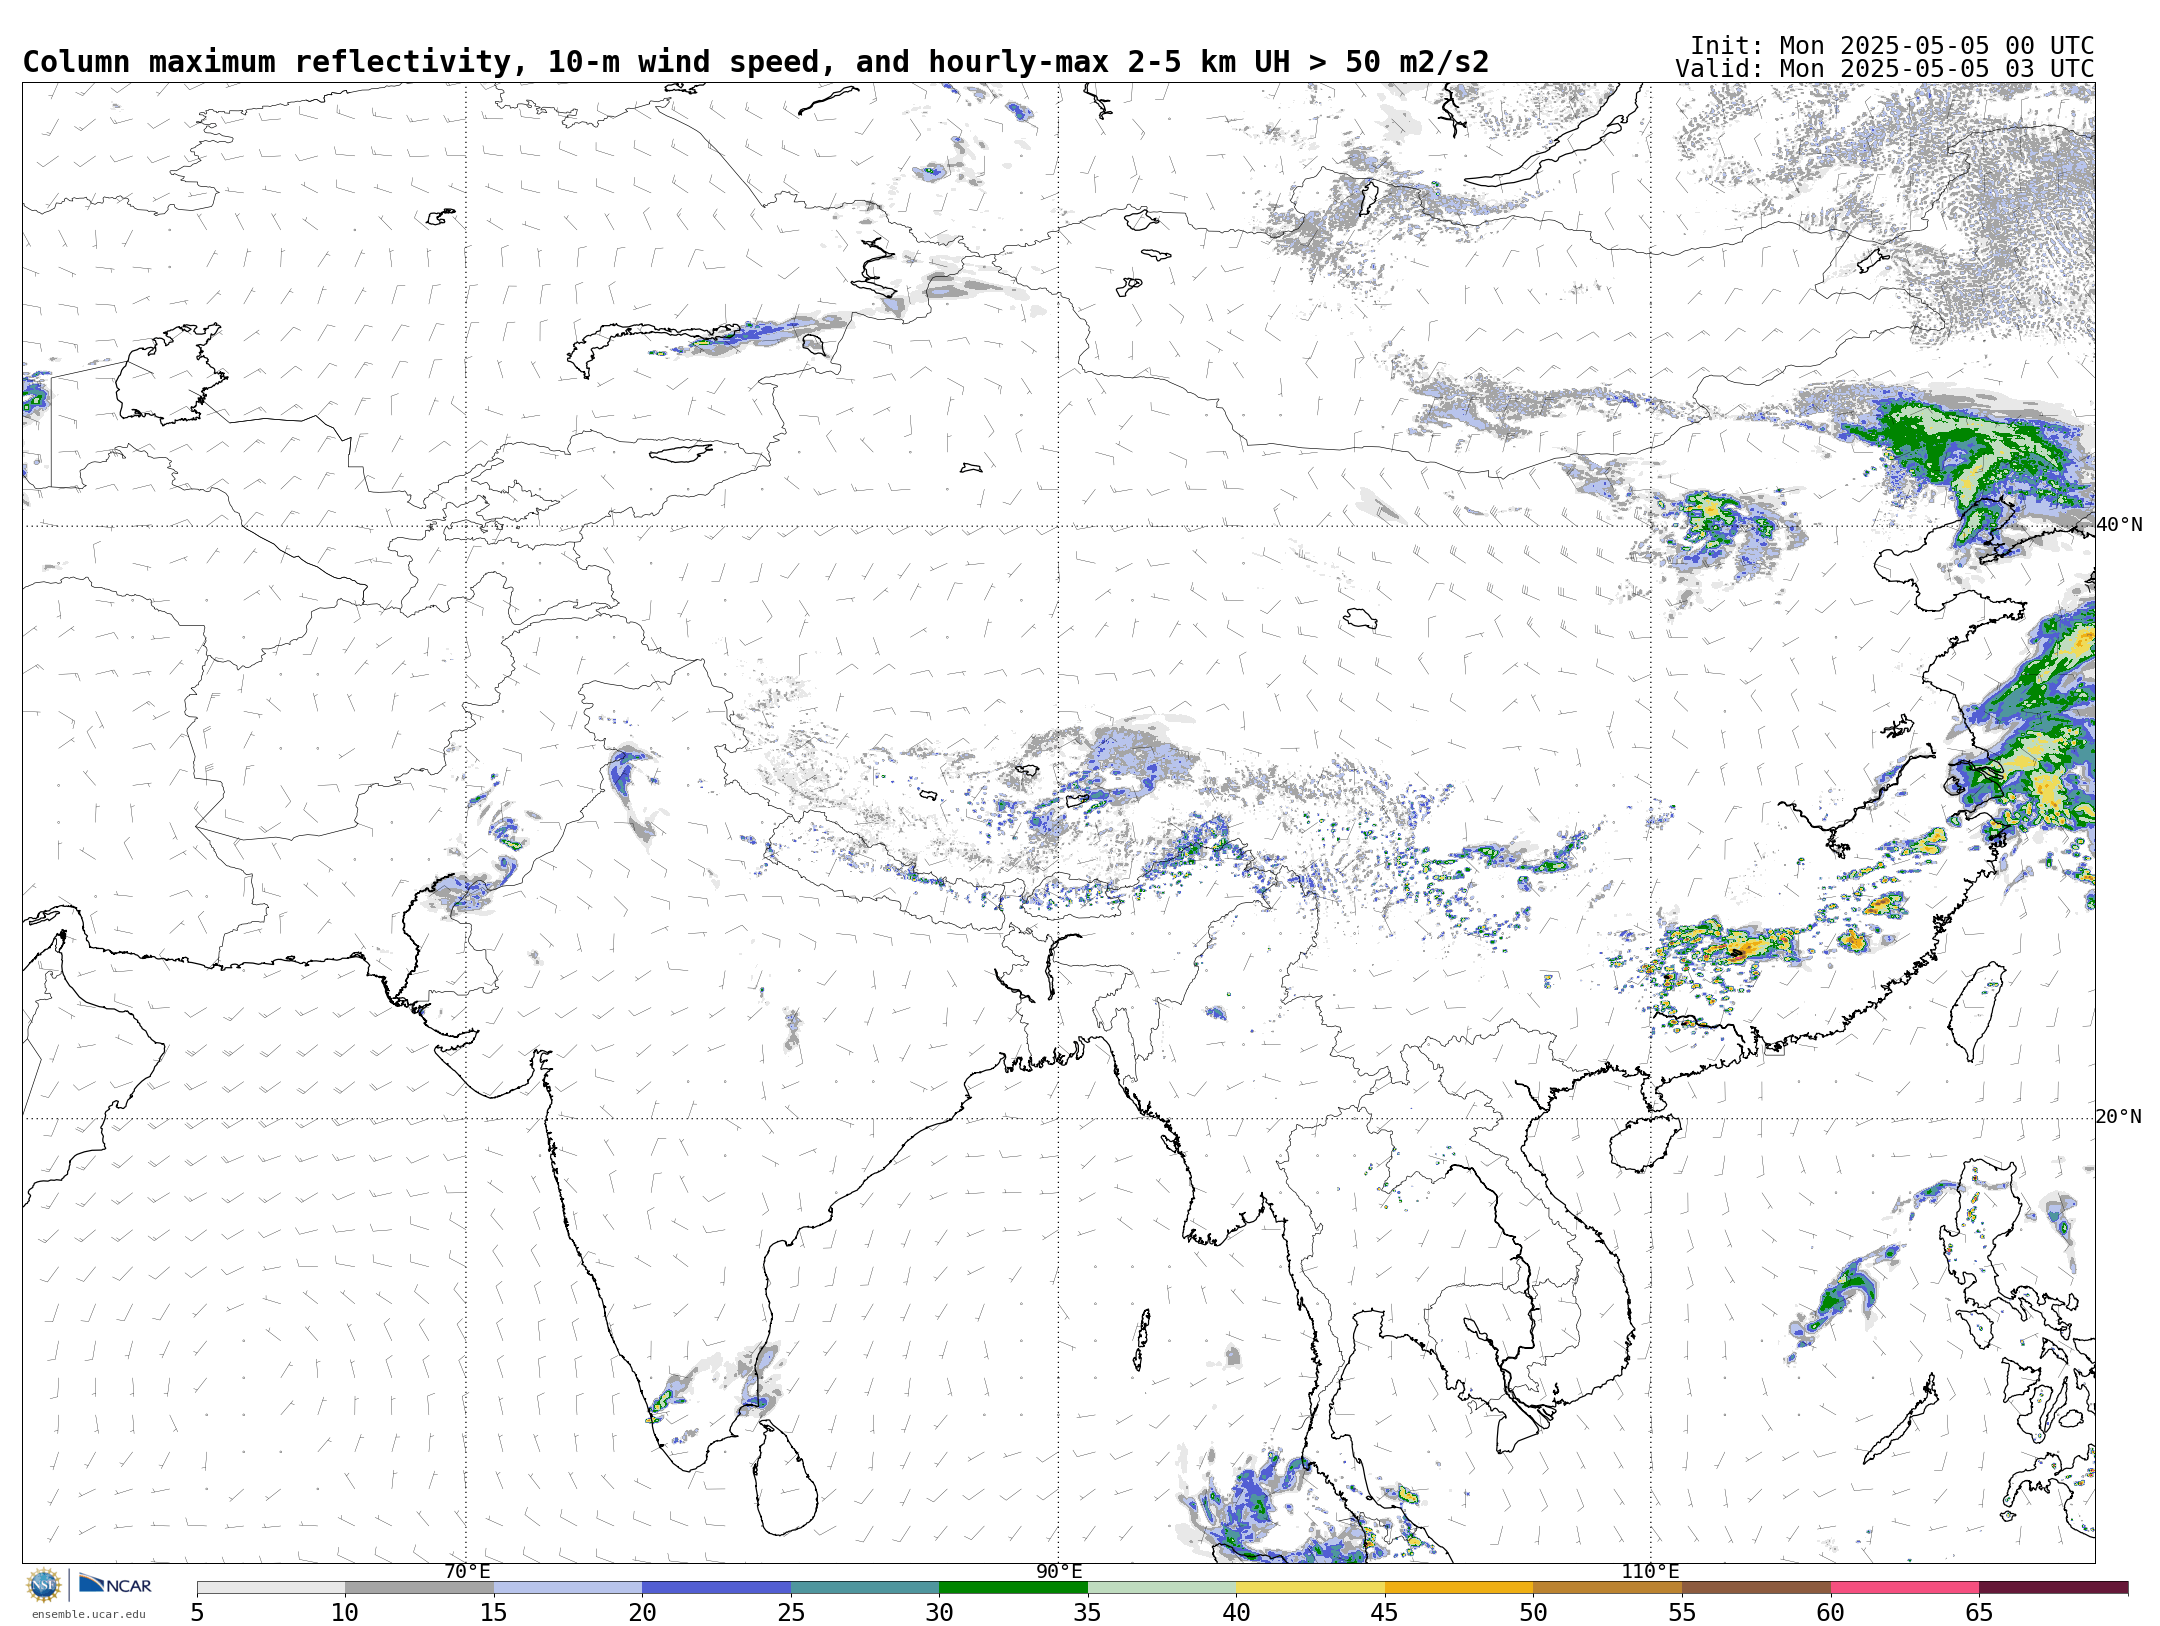Viewport: 2160px width, 1626px height.
Task: Click the 'Init: Mon 2025-05-05 00 UTC' text
Action: [x=1892, y=46]
